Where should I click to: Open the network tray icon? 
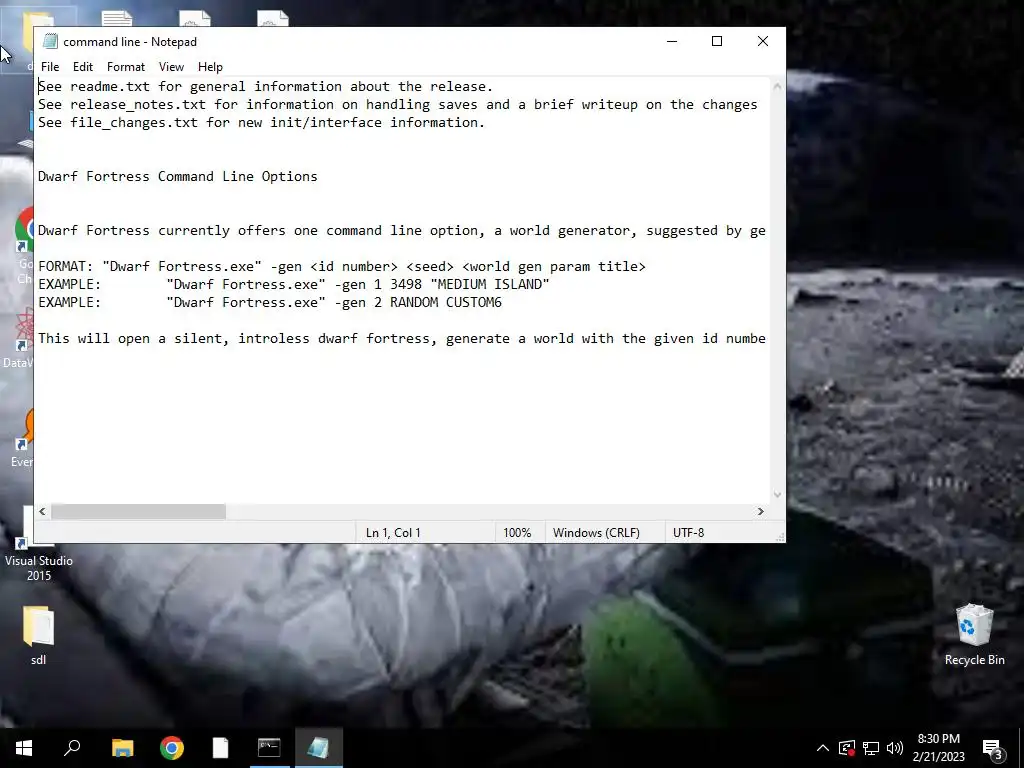pos(871,748)
